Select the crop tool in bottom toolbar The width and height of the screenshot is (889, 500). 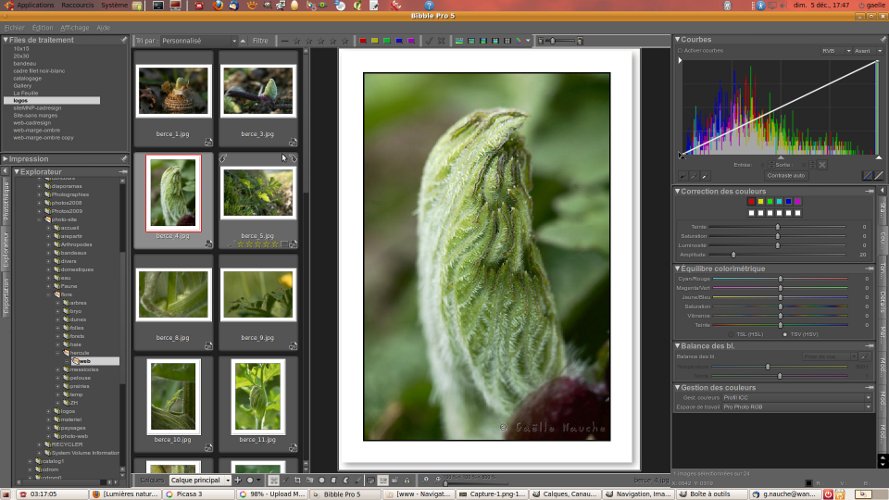(x=297, y=480)
